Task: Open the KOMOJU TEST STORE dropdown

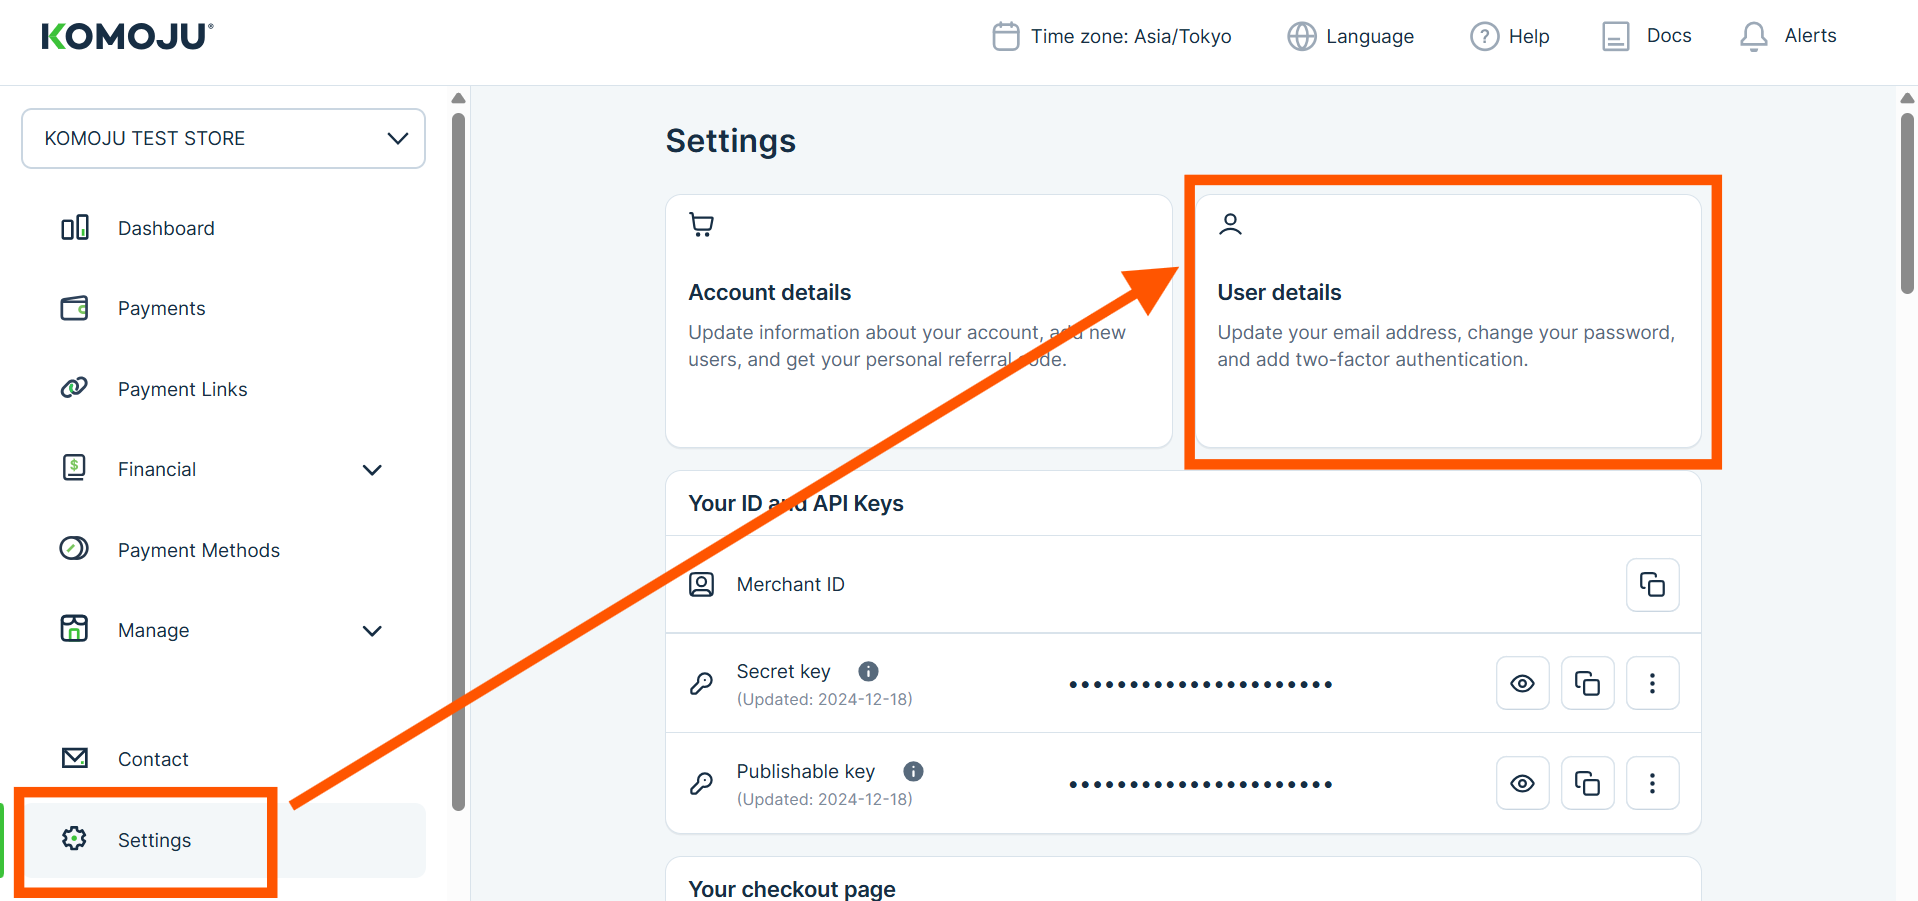Action: [x=223, y=138]
